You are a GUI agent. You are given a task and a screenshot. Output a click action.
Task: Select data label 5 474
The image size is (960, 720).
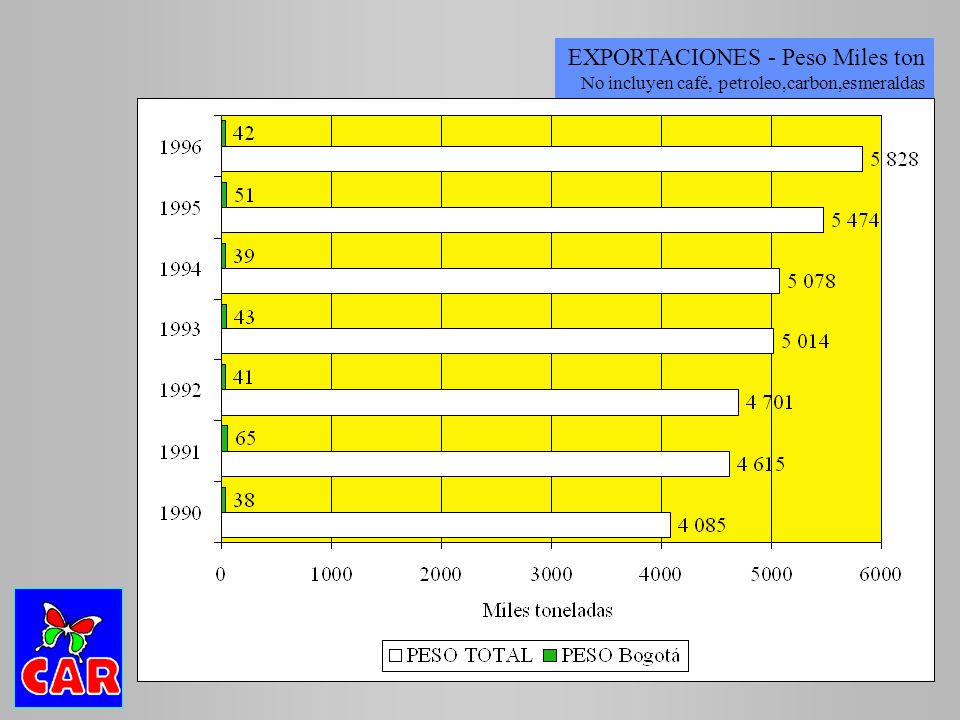pyautogui.click(x=855, y=220)
